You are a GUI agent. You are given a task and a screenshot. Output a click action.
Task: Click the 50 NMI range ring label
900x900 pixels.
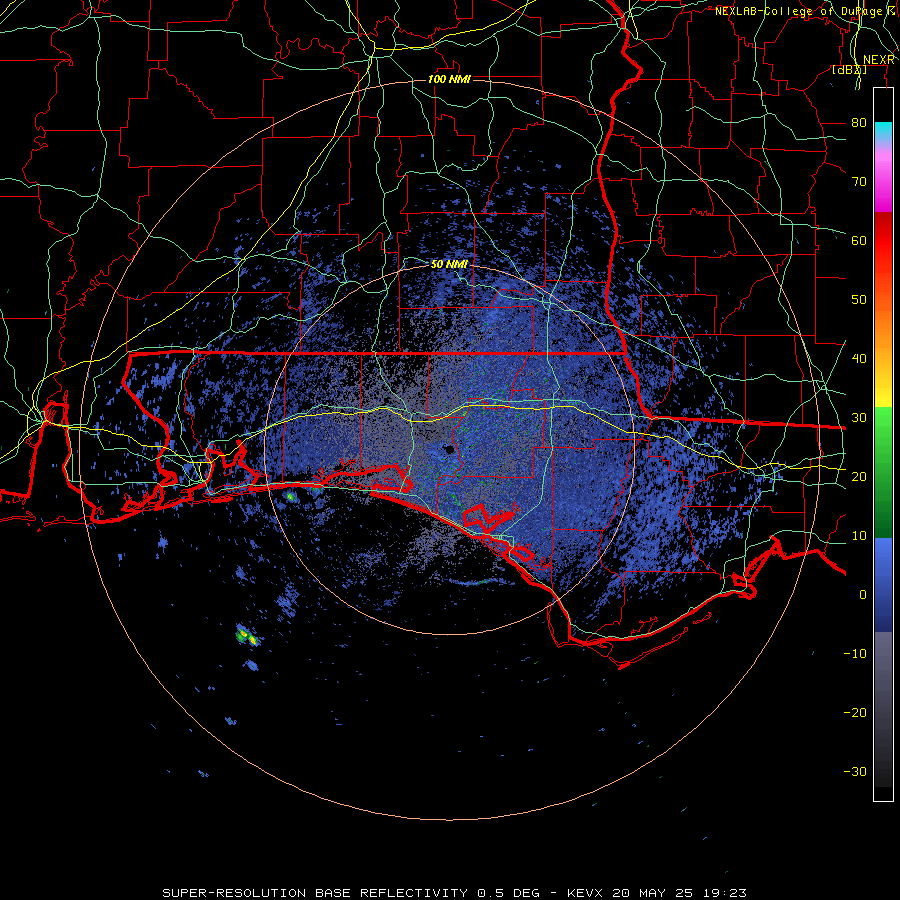pos(449,264)
